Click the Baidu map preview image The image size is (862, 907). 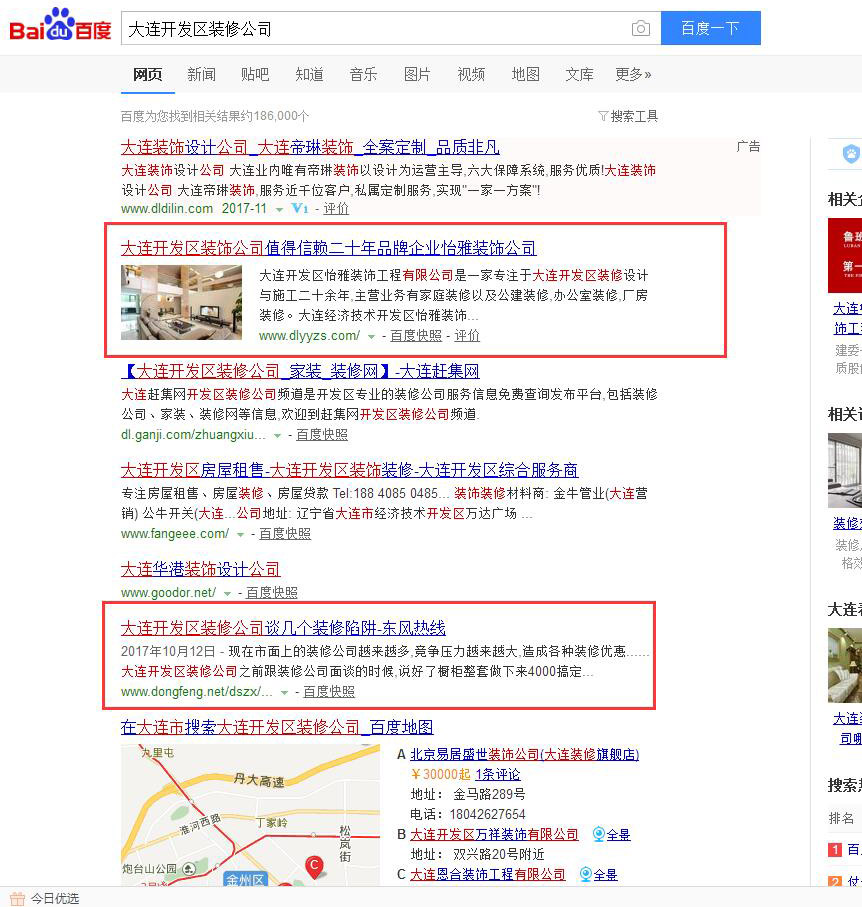[251, 815]
